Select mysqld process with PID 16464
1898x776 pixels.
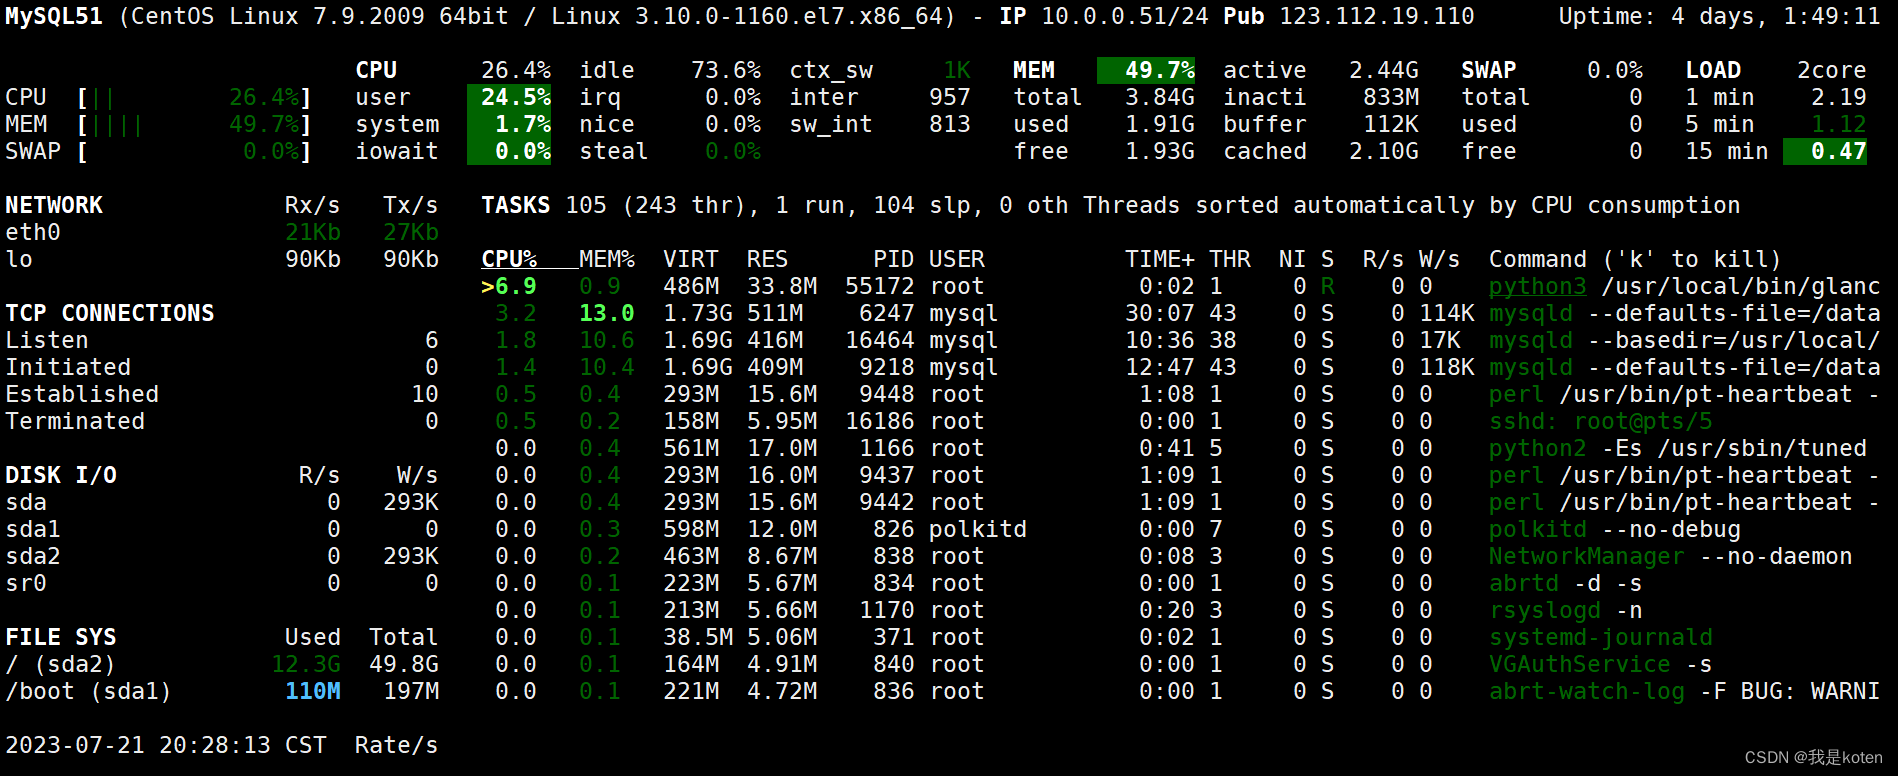[1180, 340]
